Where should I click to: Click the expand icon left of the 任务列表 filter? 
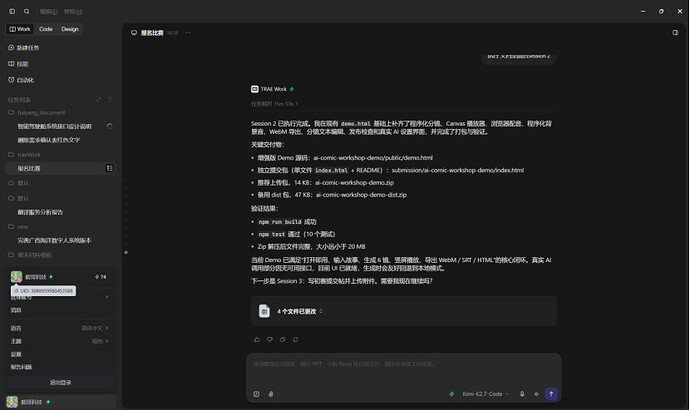pos(98,100)
